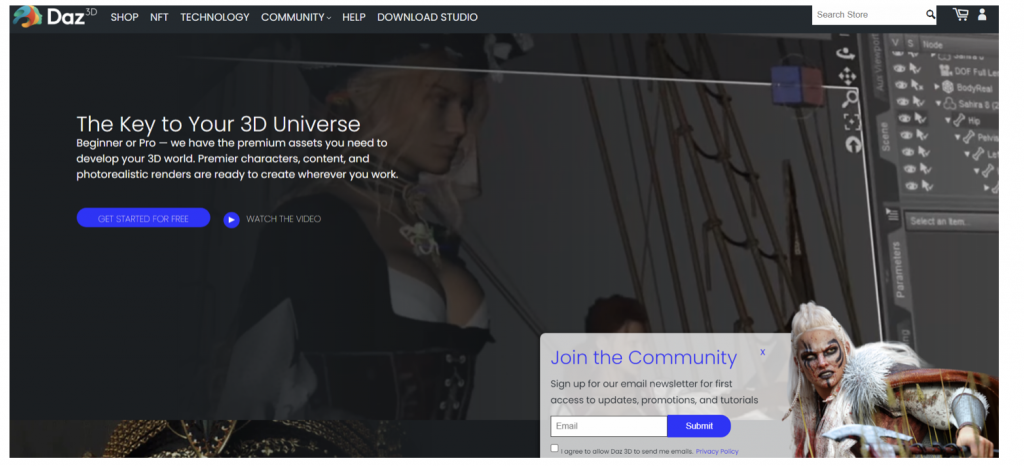Close the Join the Community popup
1024x466 pixels.
pos(762,352)
